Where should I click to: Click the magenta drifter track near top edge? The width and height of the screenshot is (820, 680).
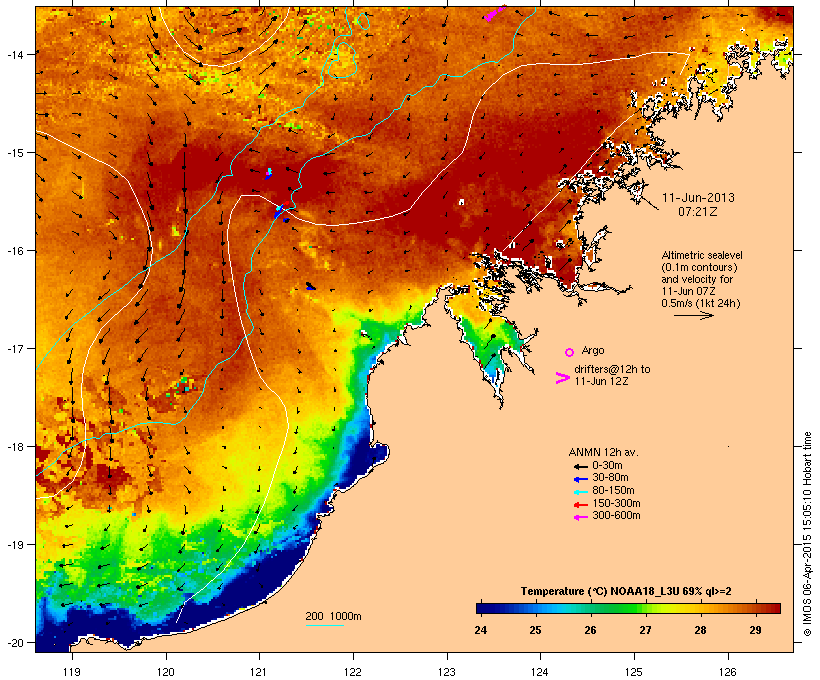coord(494,13)
